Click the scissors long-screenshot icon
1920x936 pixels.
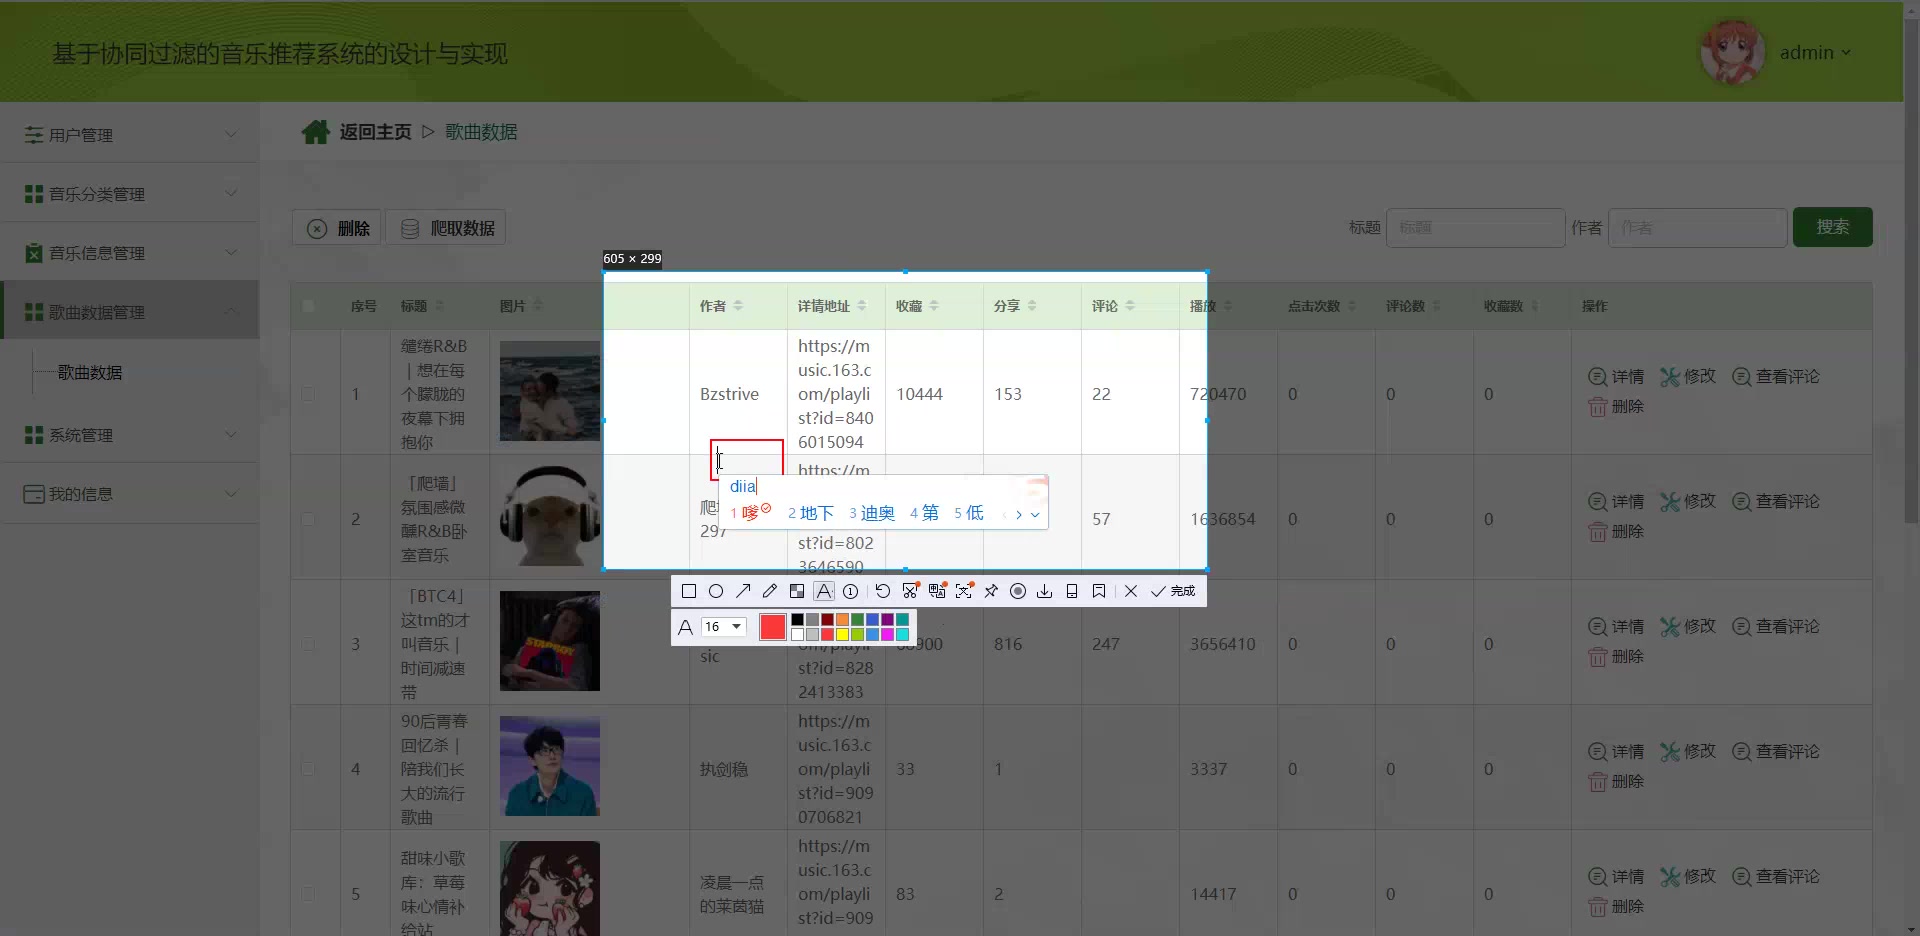[x=910, y=591]
